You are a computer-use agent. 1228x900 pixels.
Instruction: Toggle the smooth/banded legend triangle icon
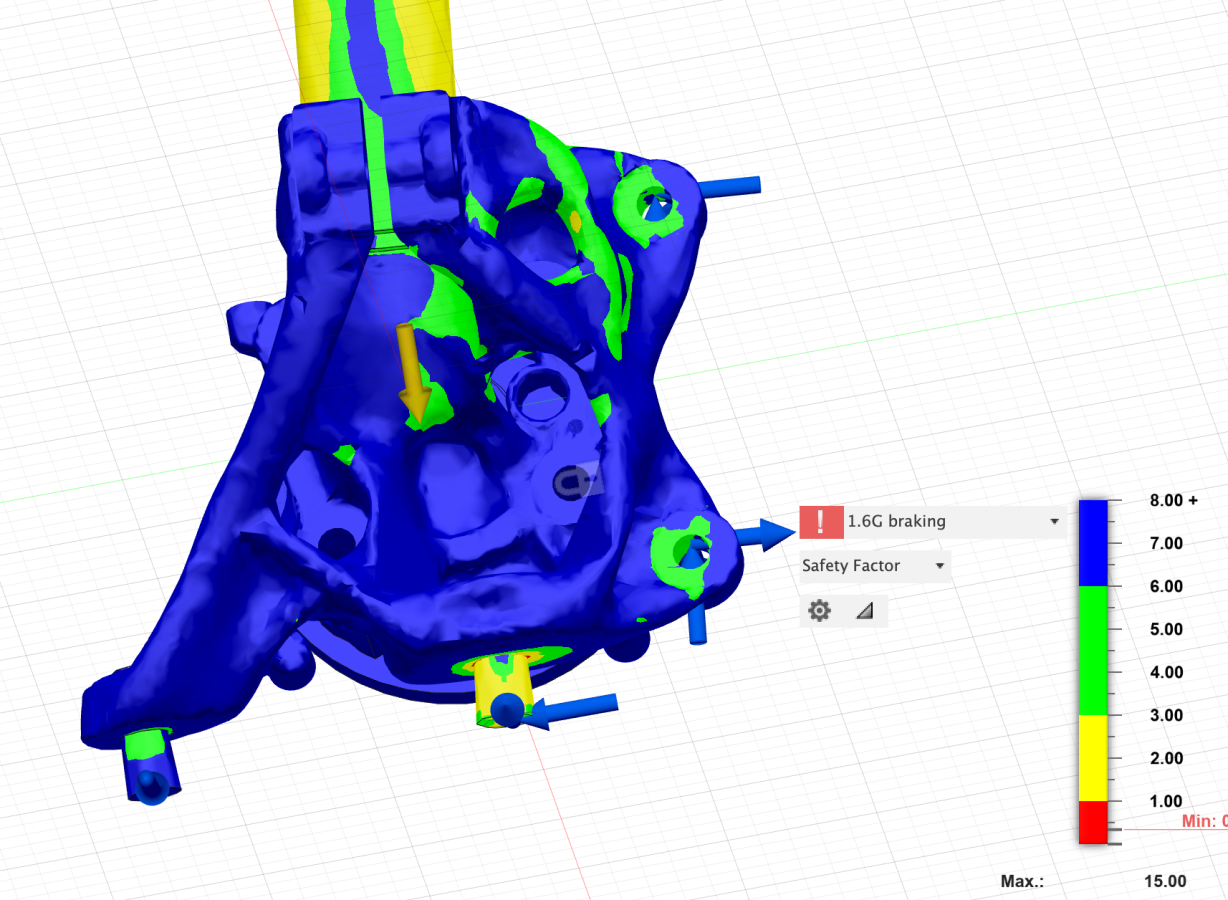[865, 610]
